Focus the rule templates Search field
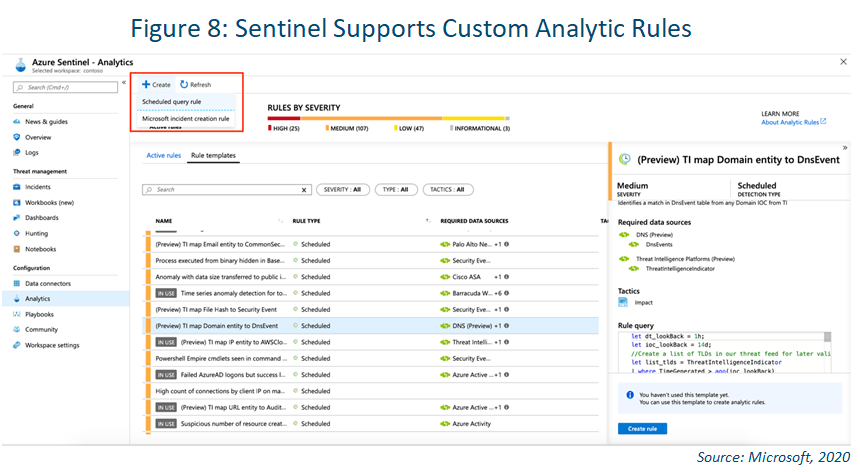This screenshot has width=860, height=472. 227,190
